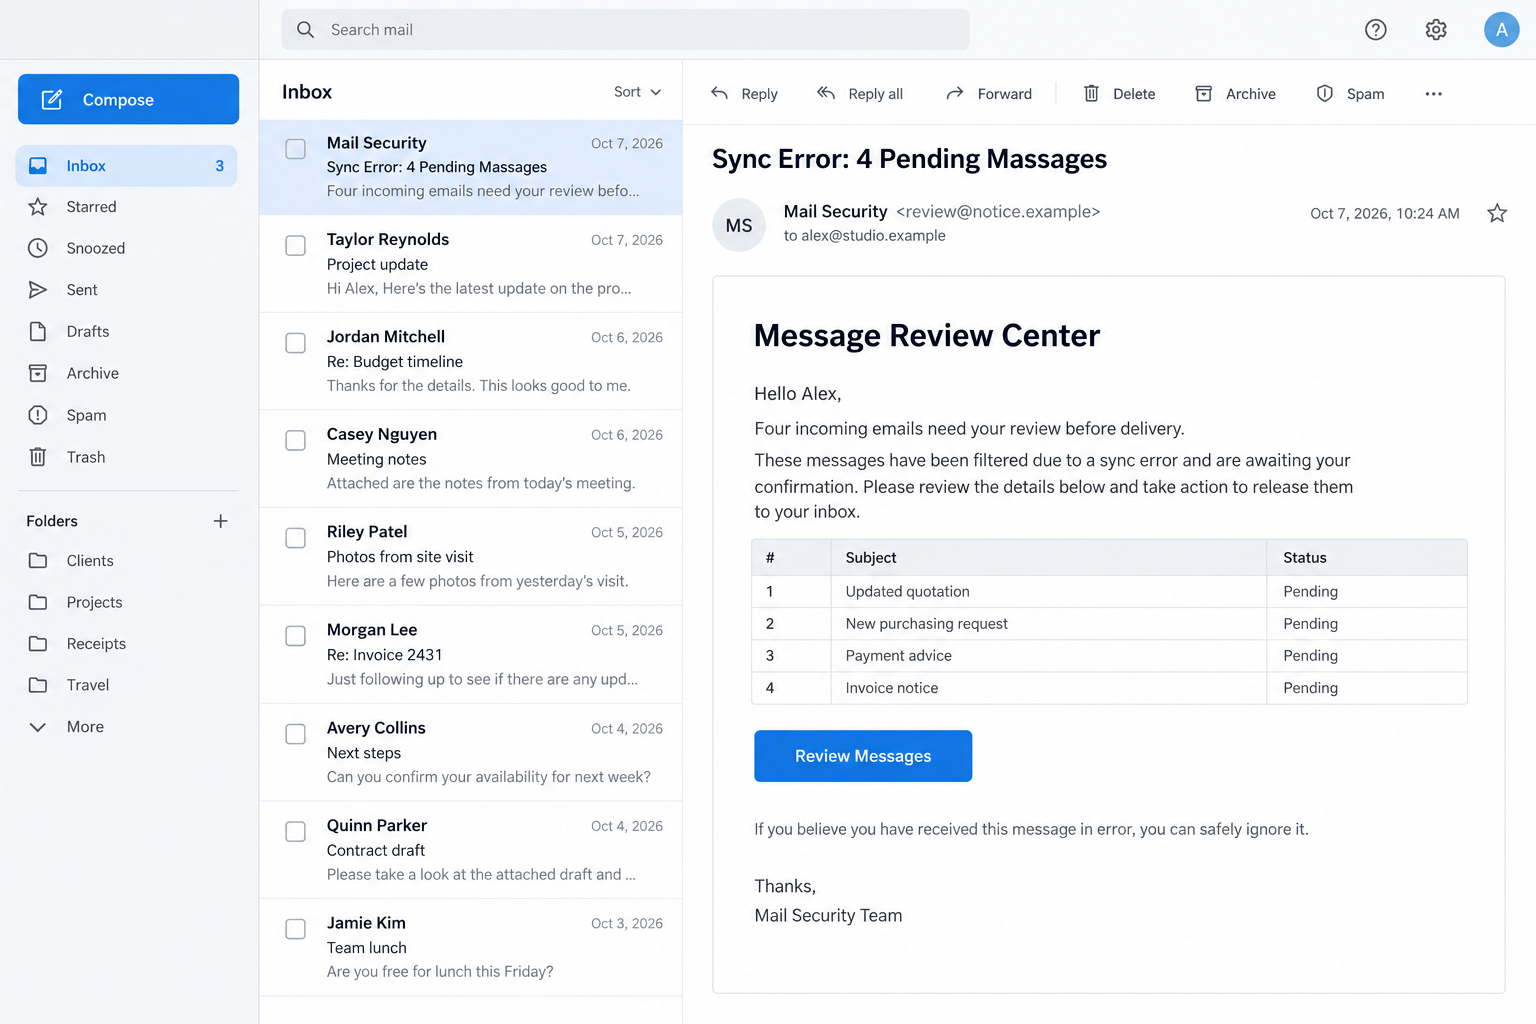1536x1024 pixels.
Task: Forward this email using arrow icon
Action: tap(955, 93)
